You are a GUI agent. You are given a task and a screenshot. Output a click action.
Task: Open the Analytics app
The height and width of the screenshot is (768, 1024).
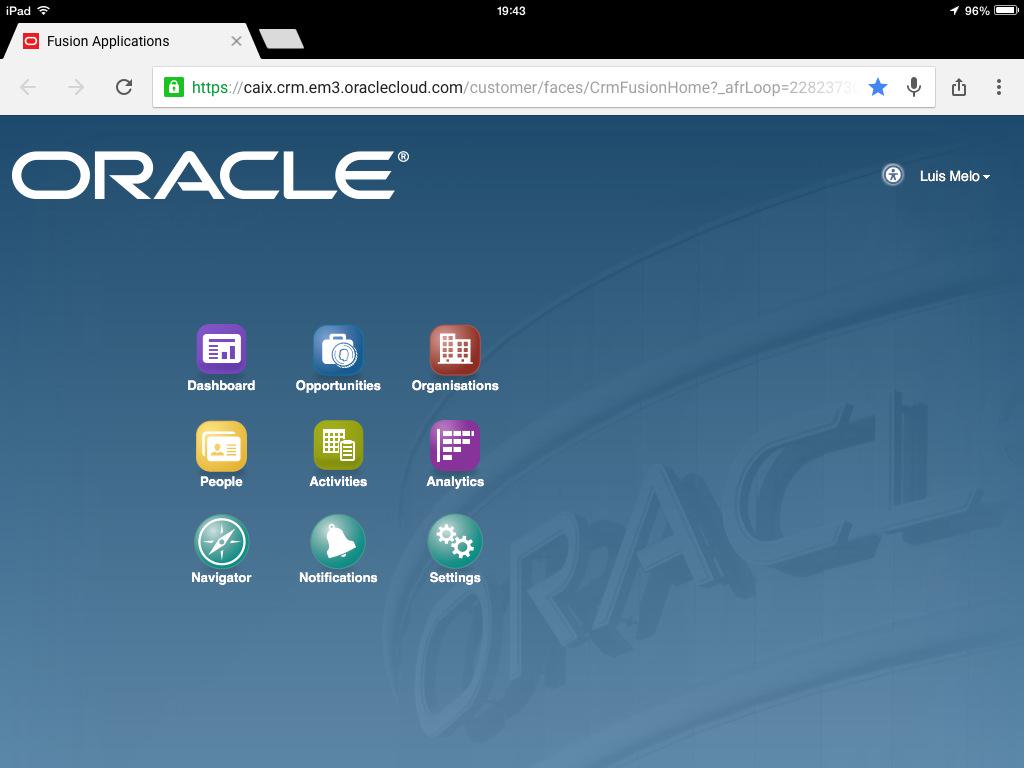pyautogui.click(x=455, y=445)
